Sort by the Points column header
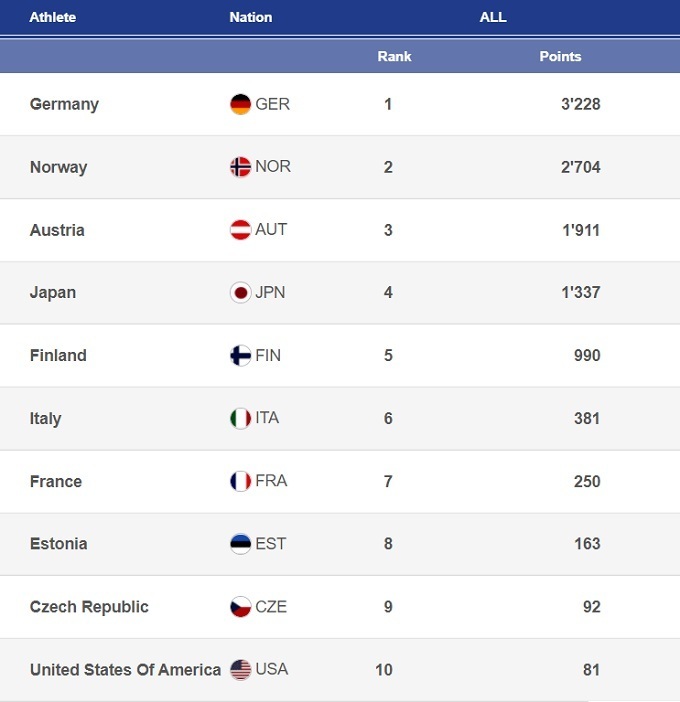The width and height of the screenshot is (680, 702). pos(560,57)
